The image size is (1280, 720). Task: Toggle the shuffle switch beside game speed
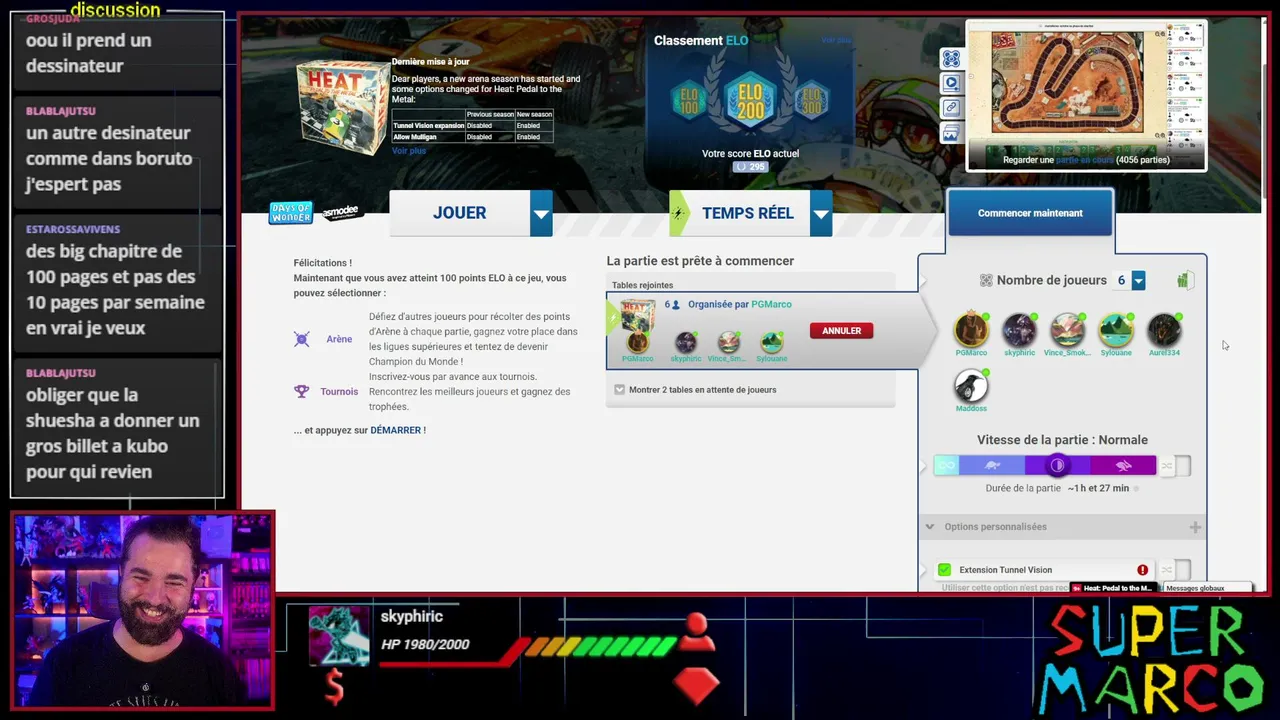[1174, 465]
